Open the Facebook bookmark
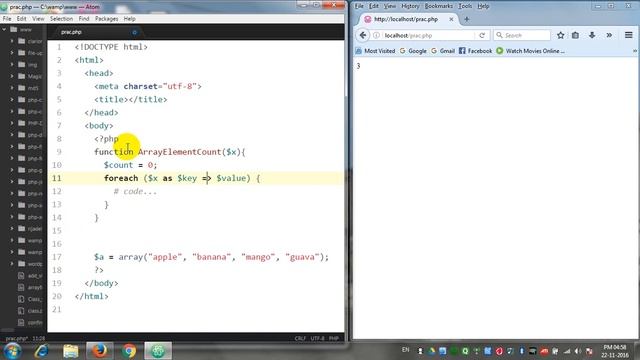This screenshot has height=360, width=640. [476, 51]
